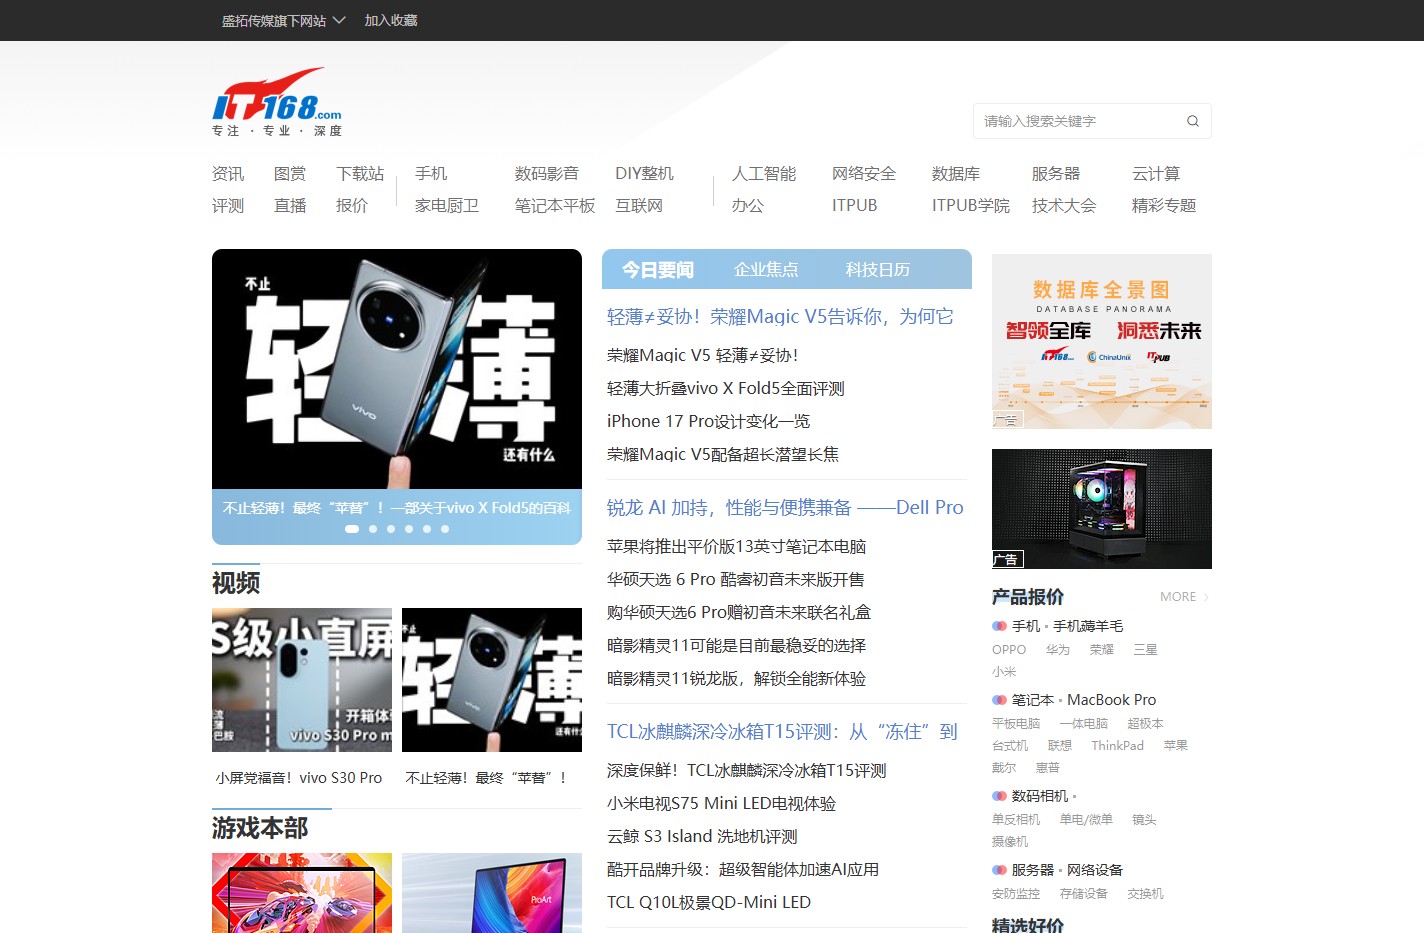Open the vivo X Fold5 carousel banner image
The height and width of the screenshot is (933, 1424).
tap(397, 369)
